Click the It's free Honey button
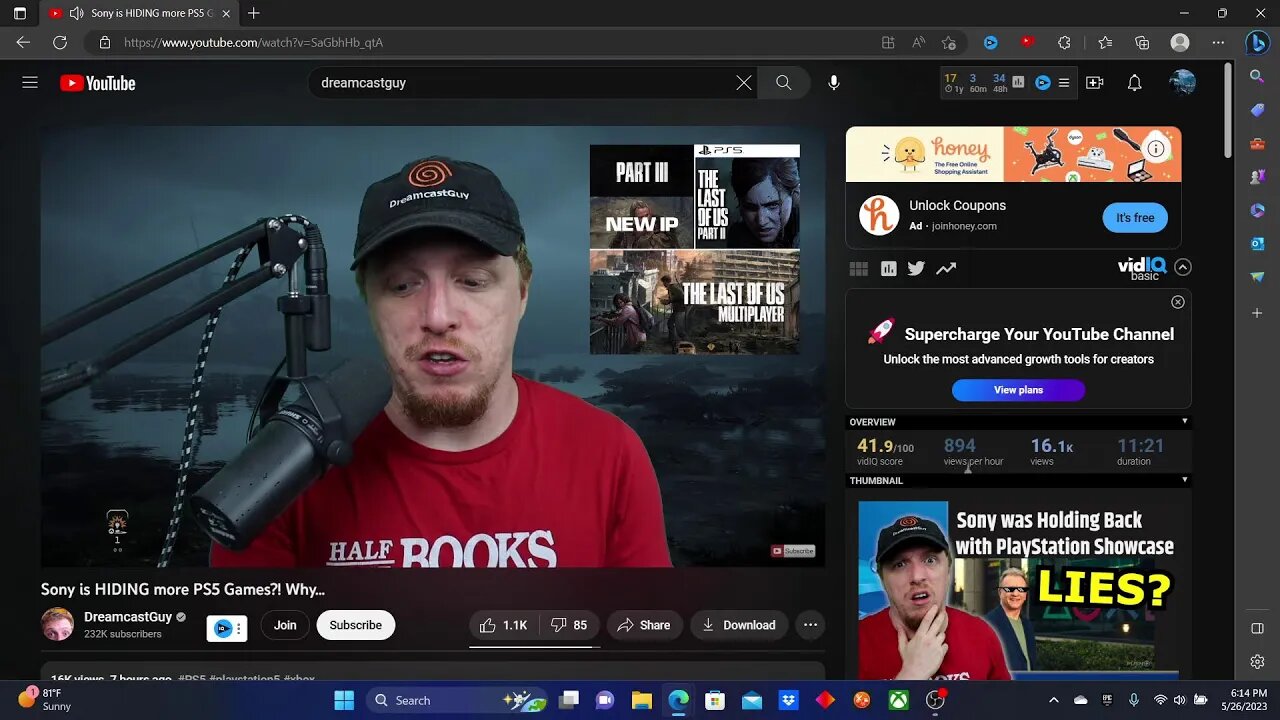 point(1135,217)
